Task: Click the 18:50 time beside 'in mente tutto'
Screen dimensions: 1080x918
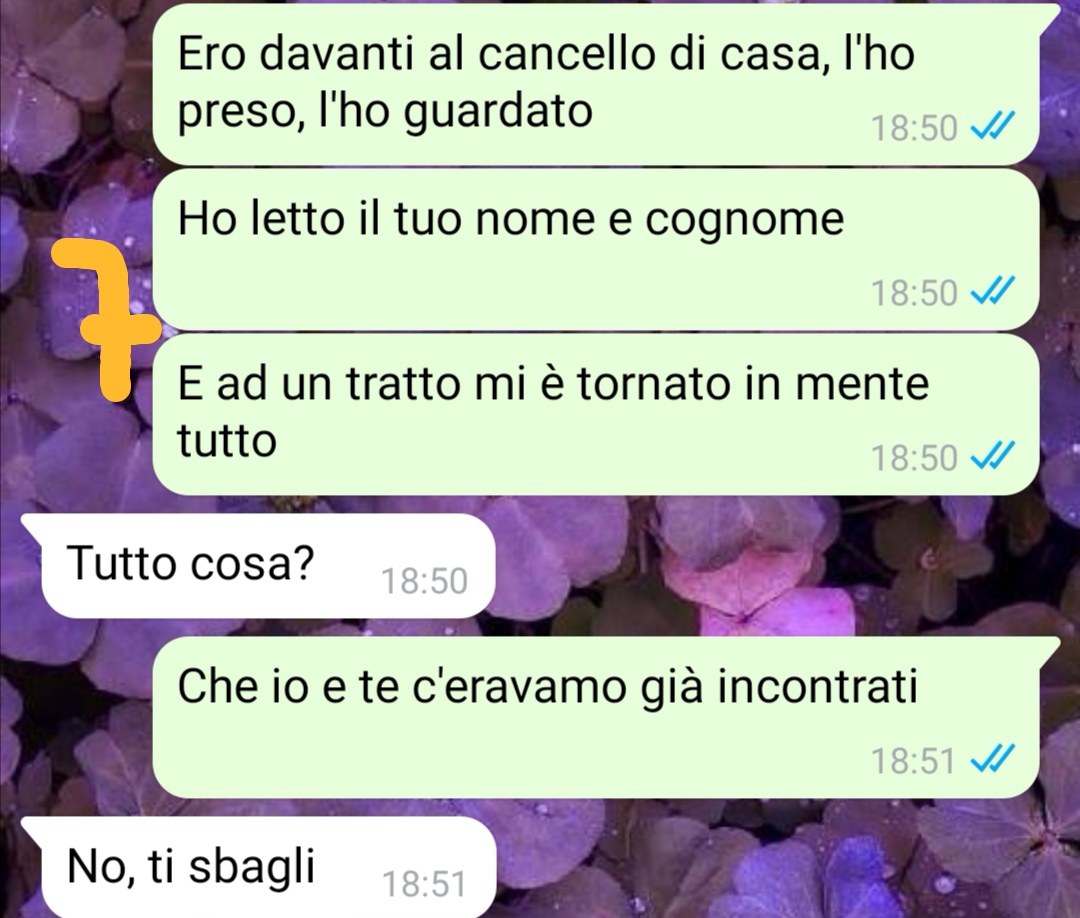Action: (x=914, y=458)
